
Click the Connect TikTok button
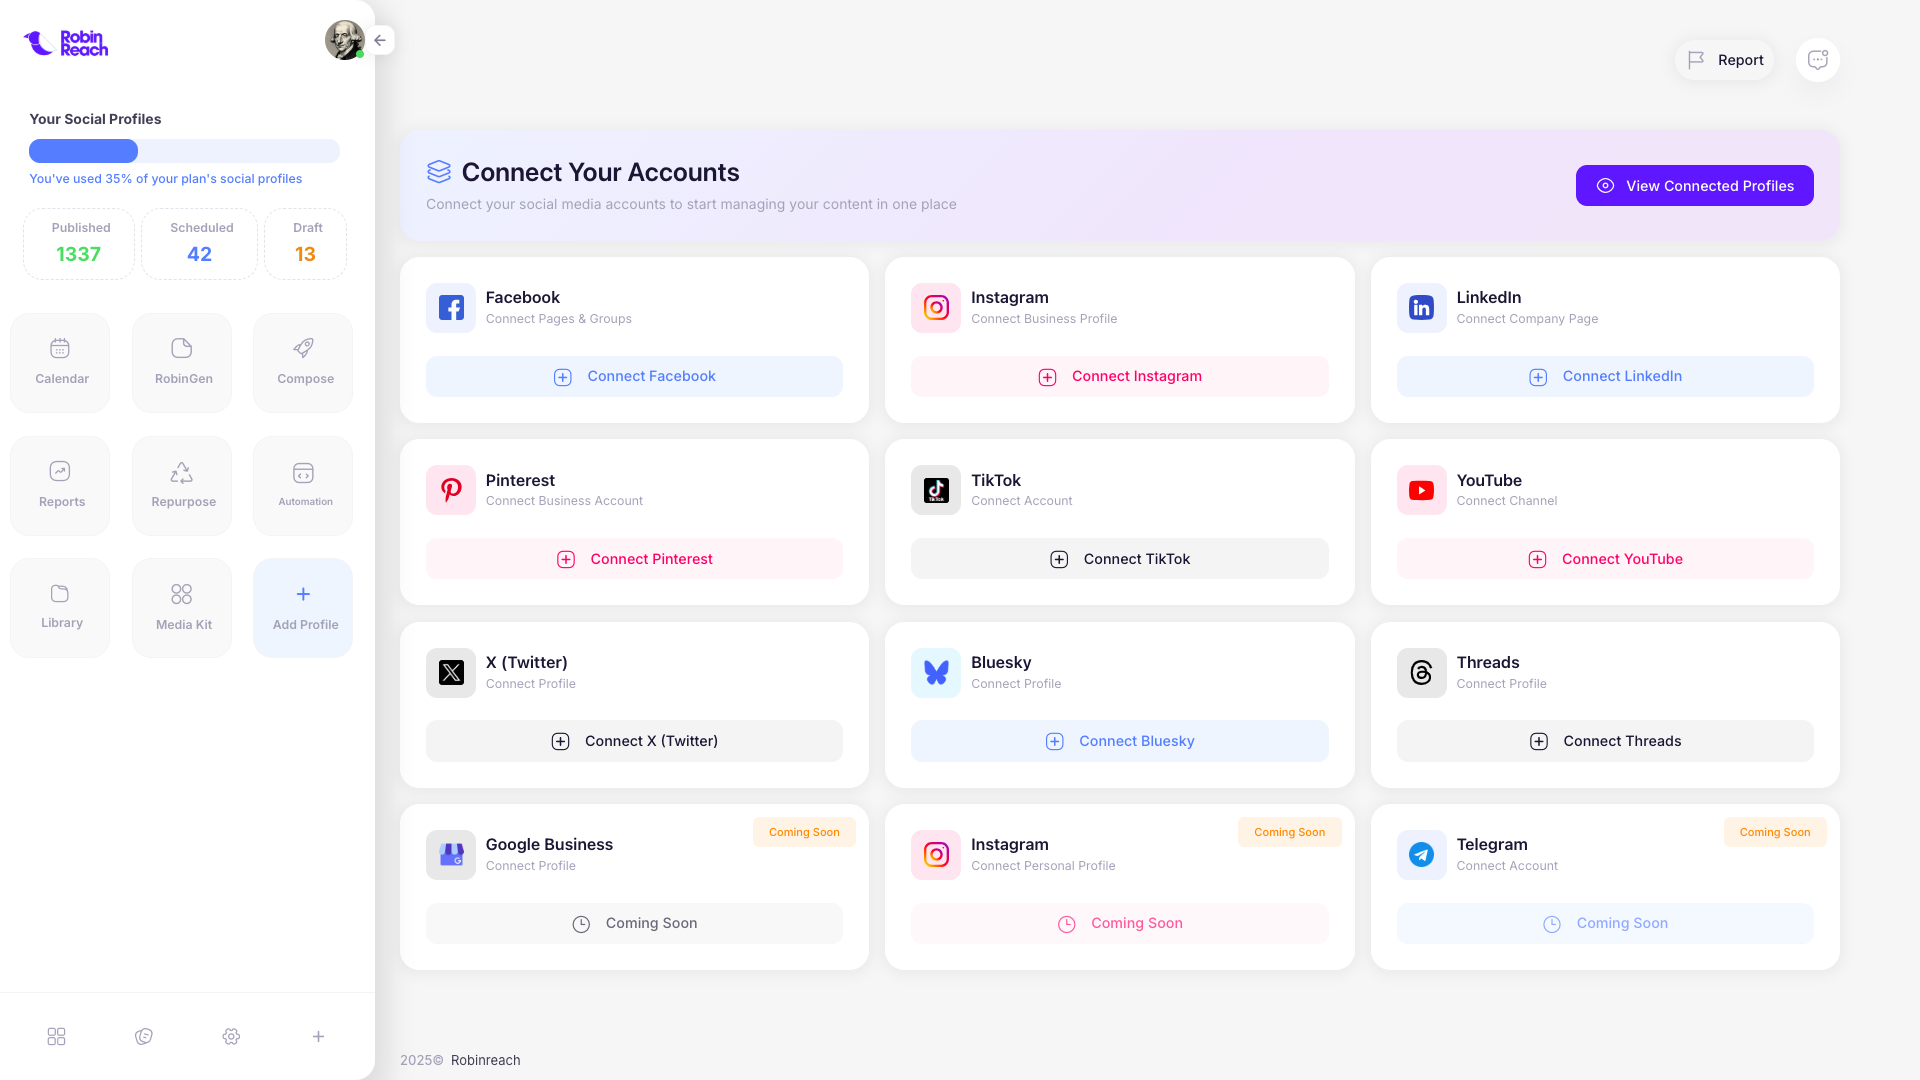tap(1119, 559)
